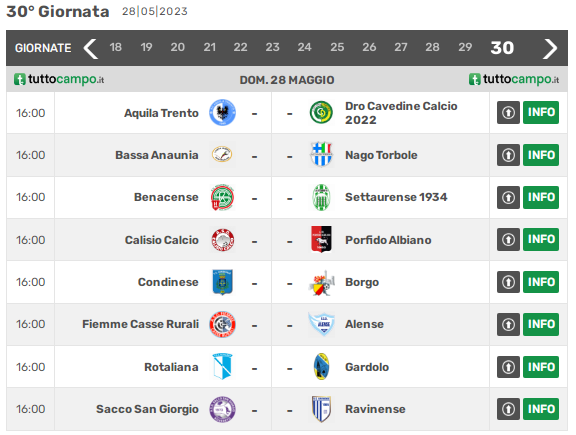576x435 pixels.
Task: Select giornata 18 in the round bar
Action: [115, 47]
